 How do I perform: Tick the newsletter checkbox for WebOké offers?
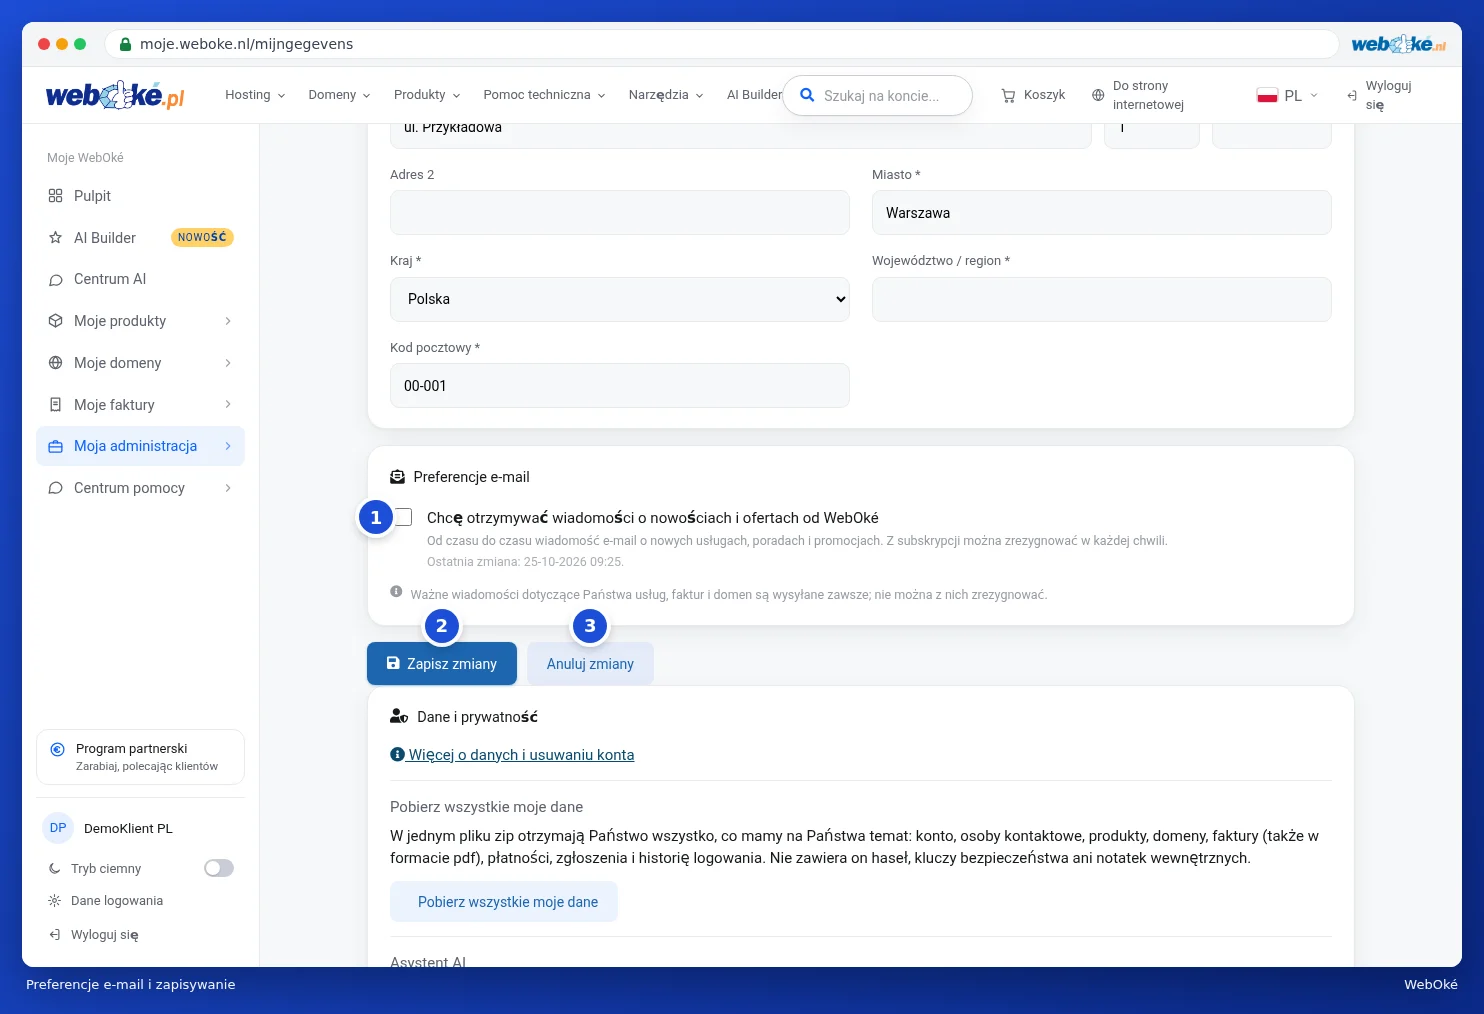pyautogui.click(x=403, y=517)
